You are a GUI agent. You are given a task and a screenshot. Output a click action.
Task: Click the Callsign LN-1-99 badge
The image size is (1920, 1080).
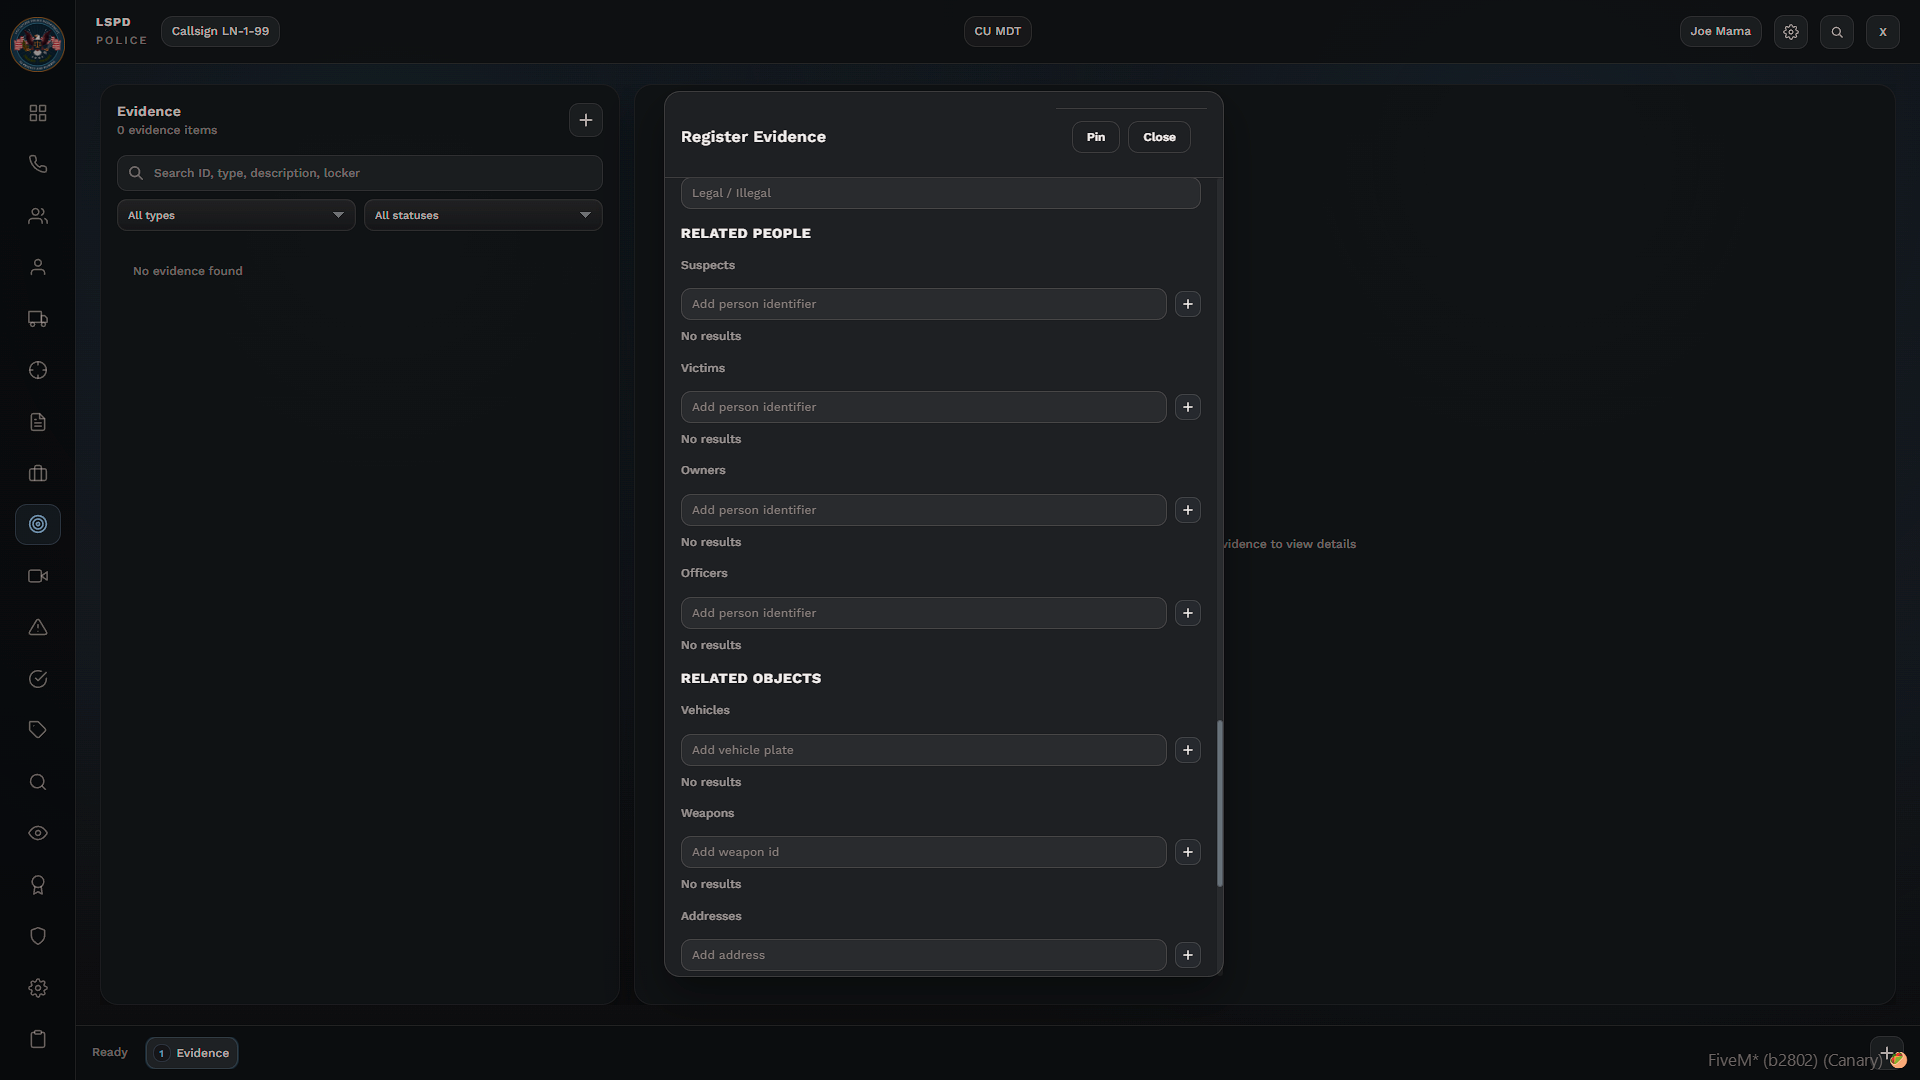pos(220,31)
